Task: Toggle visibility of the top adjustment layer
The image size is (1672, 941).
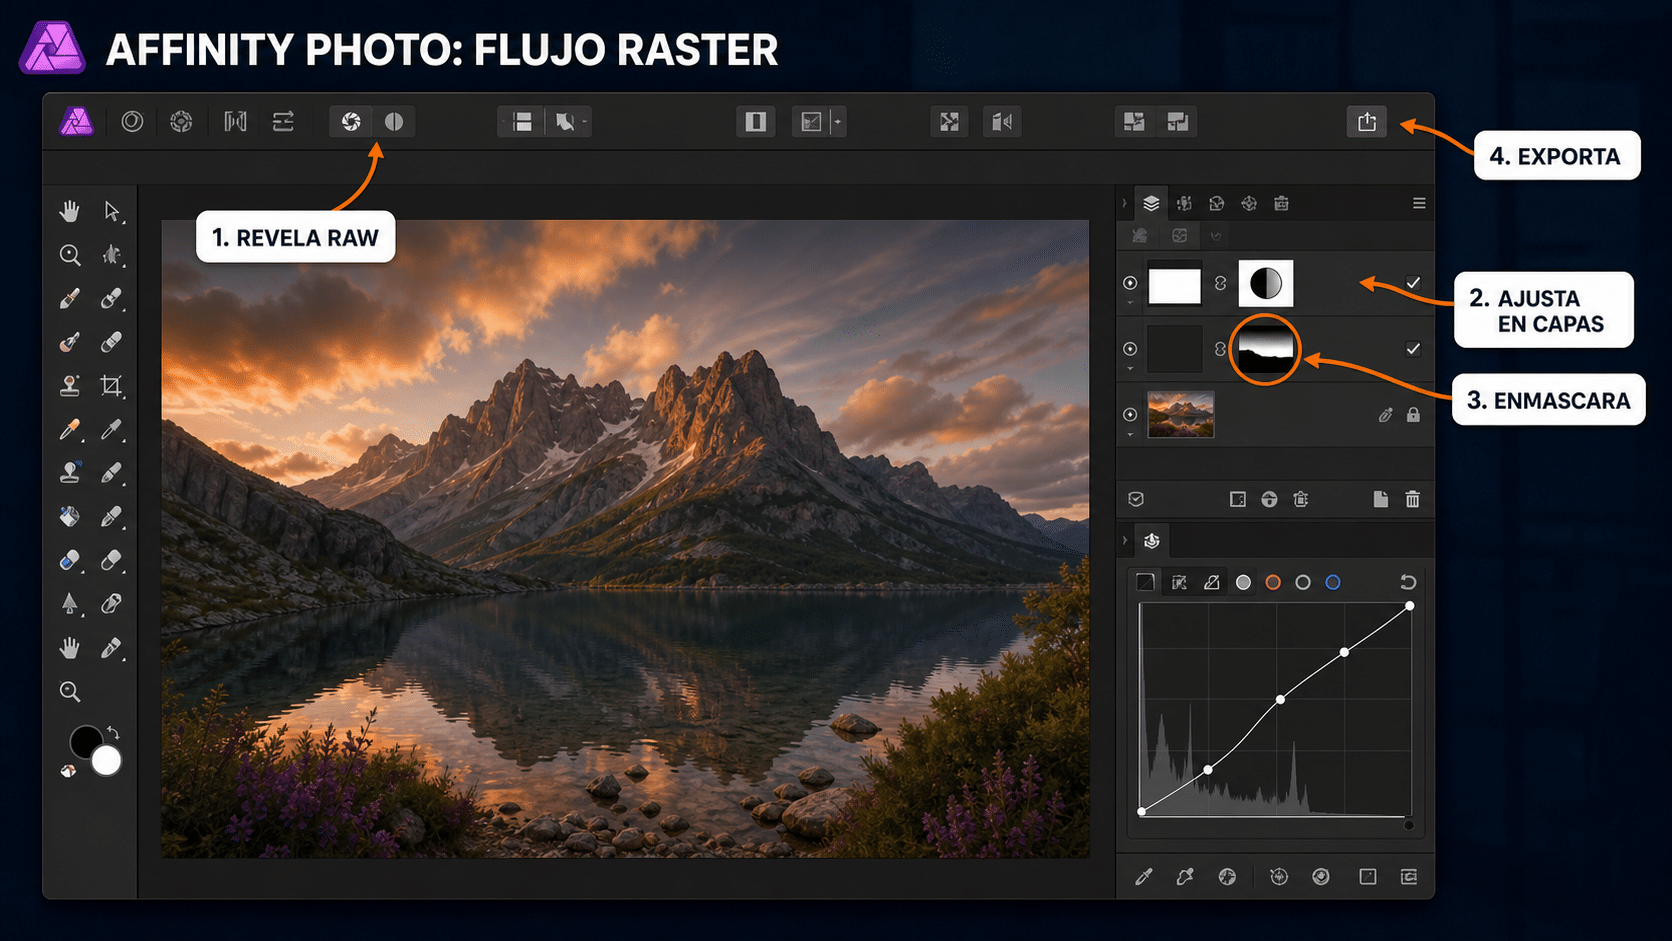Action: (x=1130, y=283)
